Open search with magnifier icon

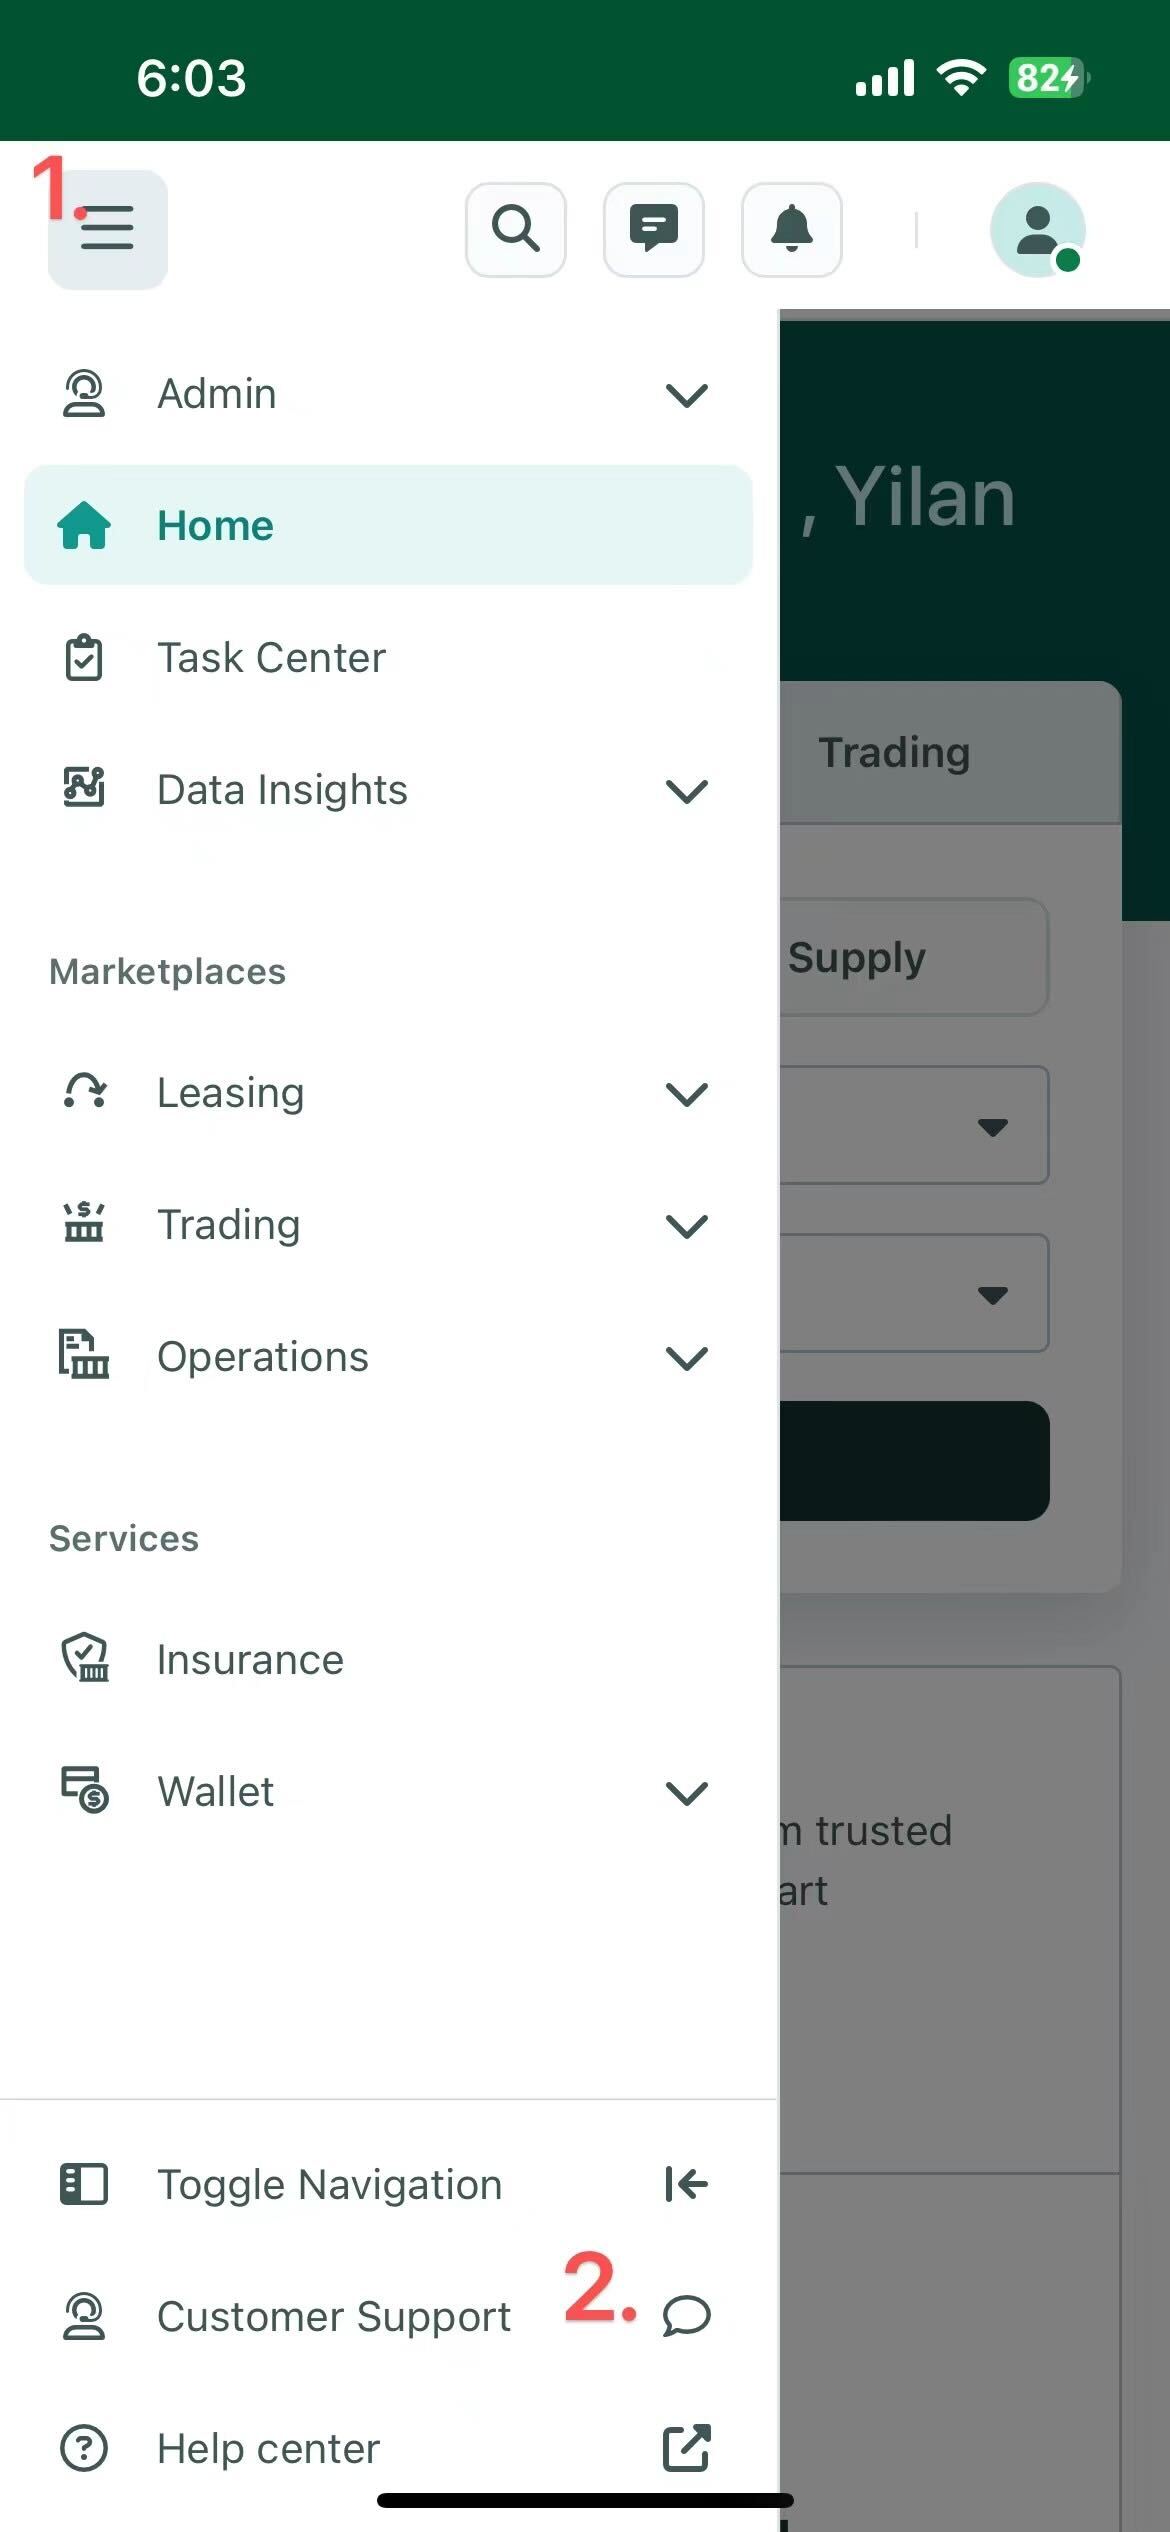(x=516, y=229)
